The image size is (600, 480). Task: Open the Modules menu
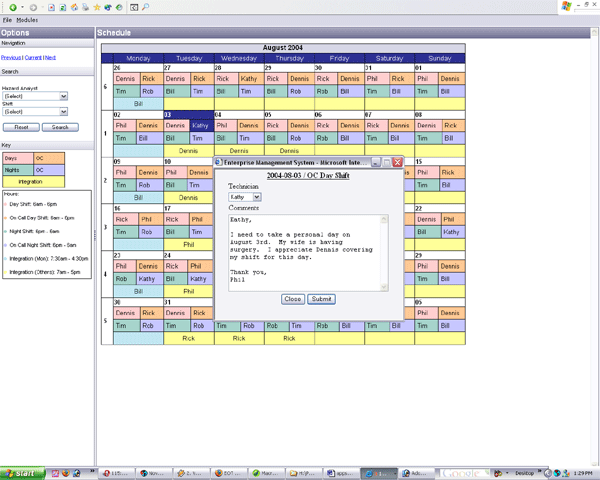point(27,19)
